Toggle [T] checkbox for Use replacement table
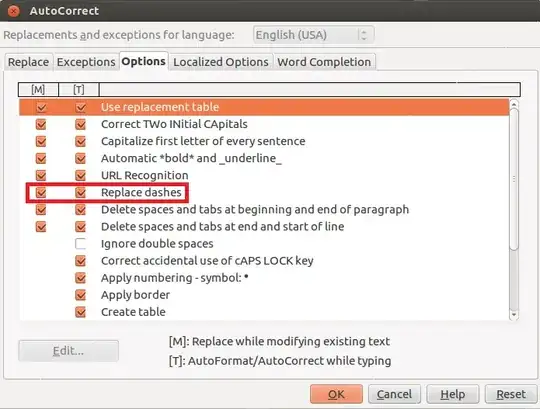The width and height of the screenshot is (540, 409). pyautogui.click(x=81, y=107)
